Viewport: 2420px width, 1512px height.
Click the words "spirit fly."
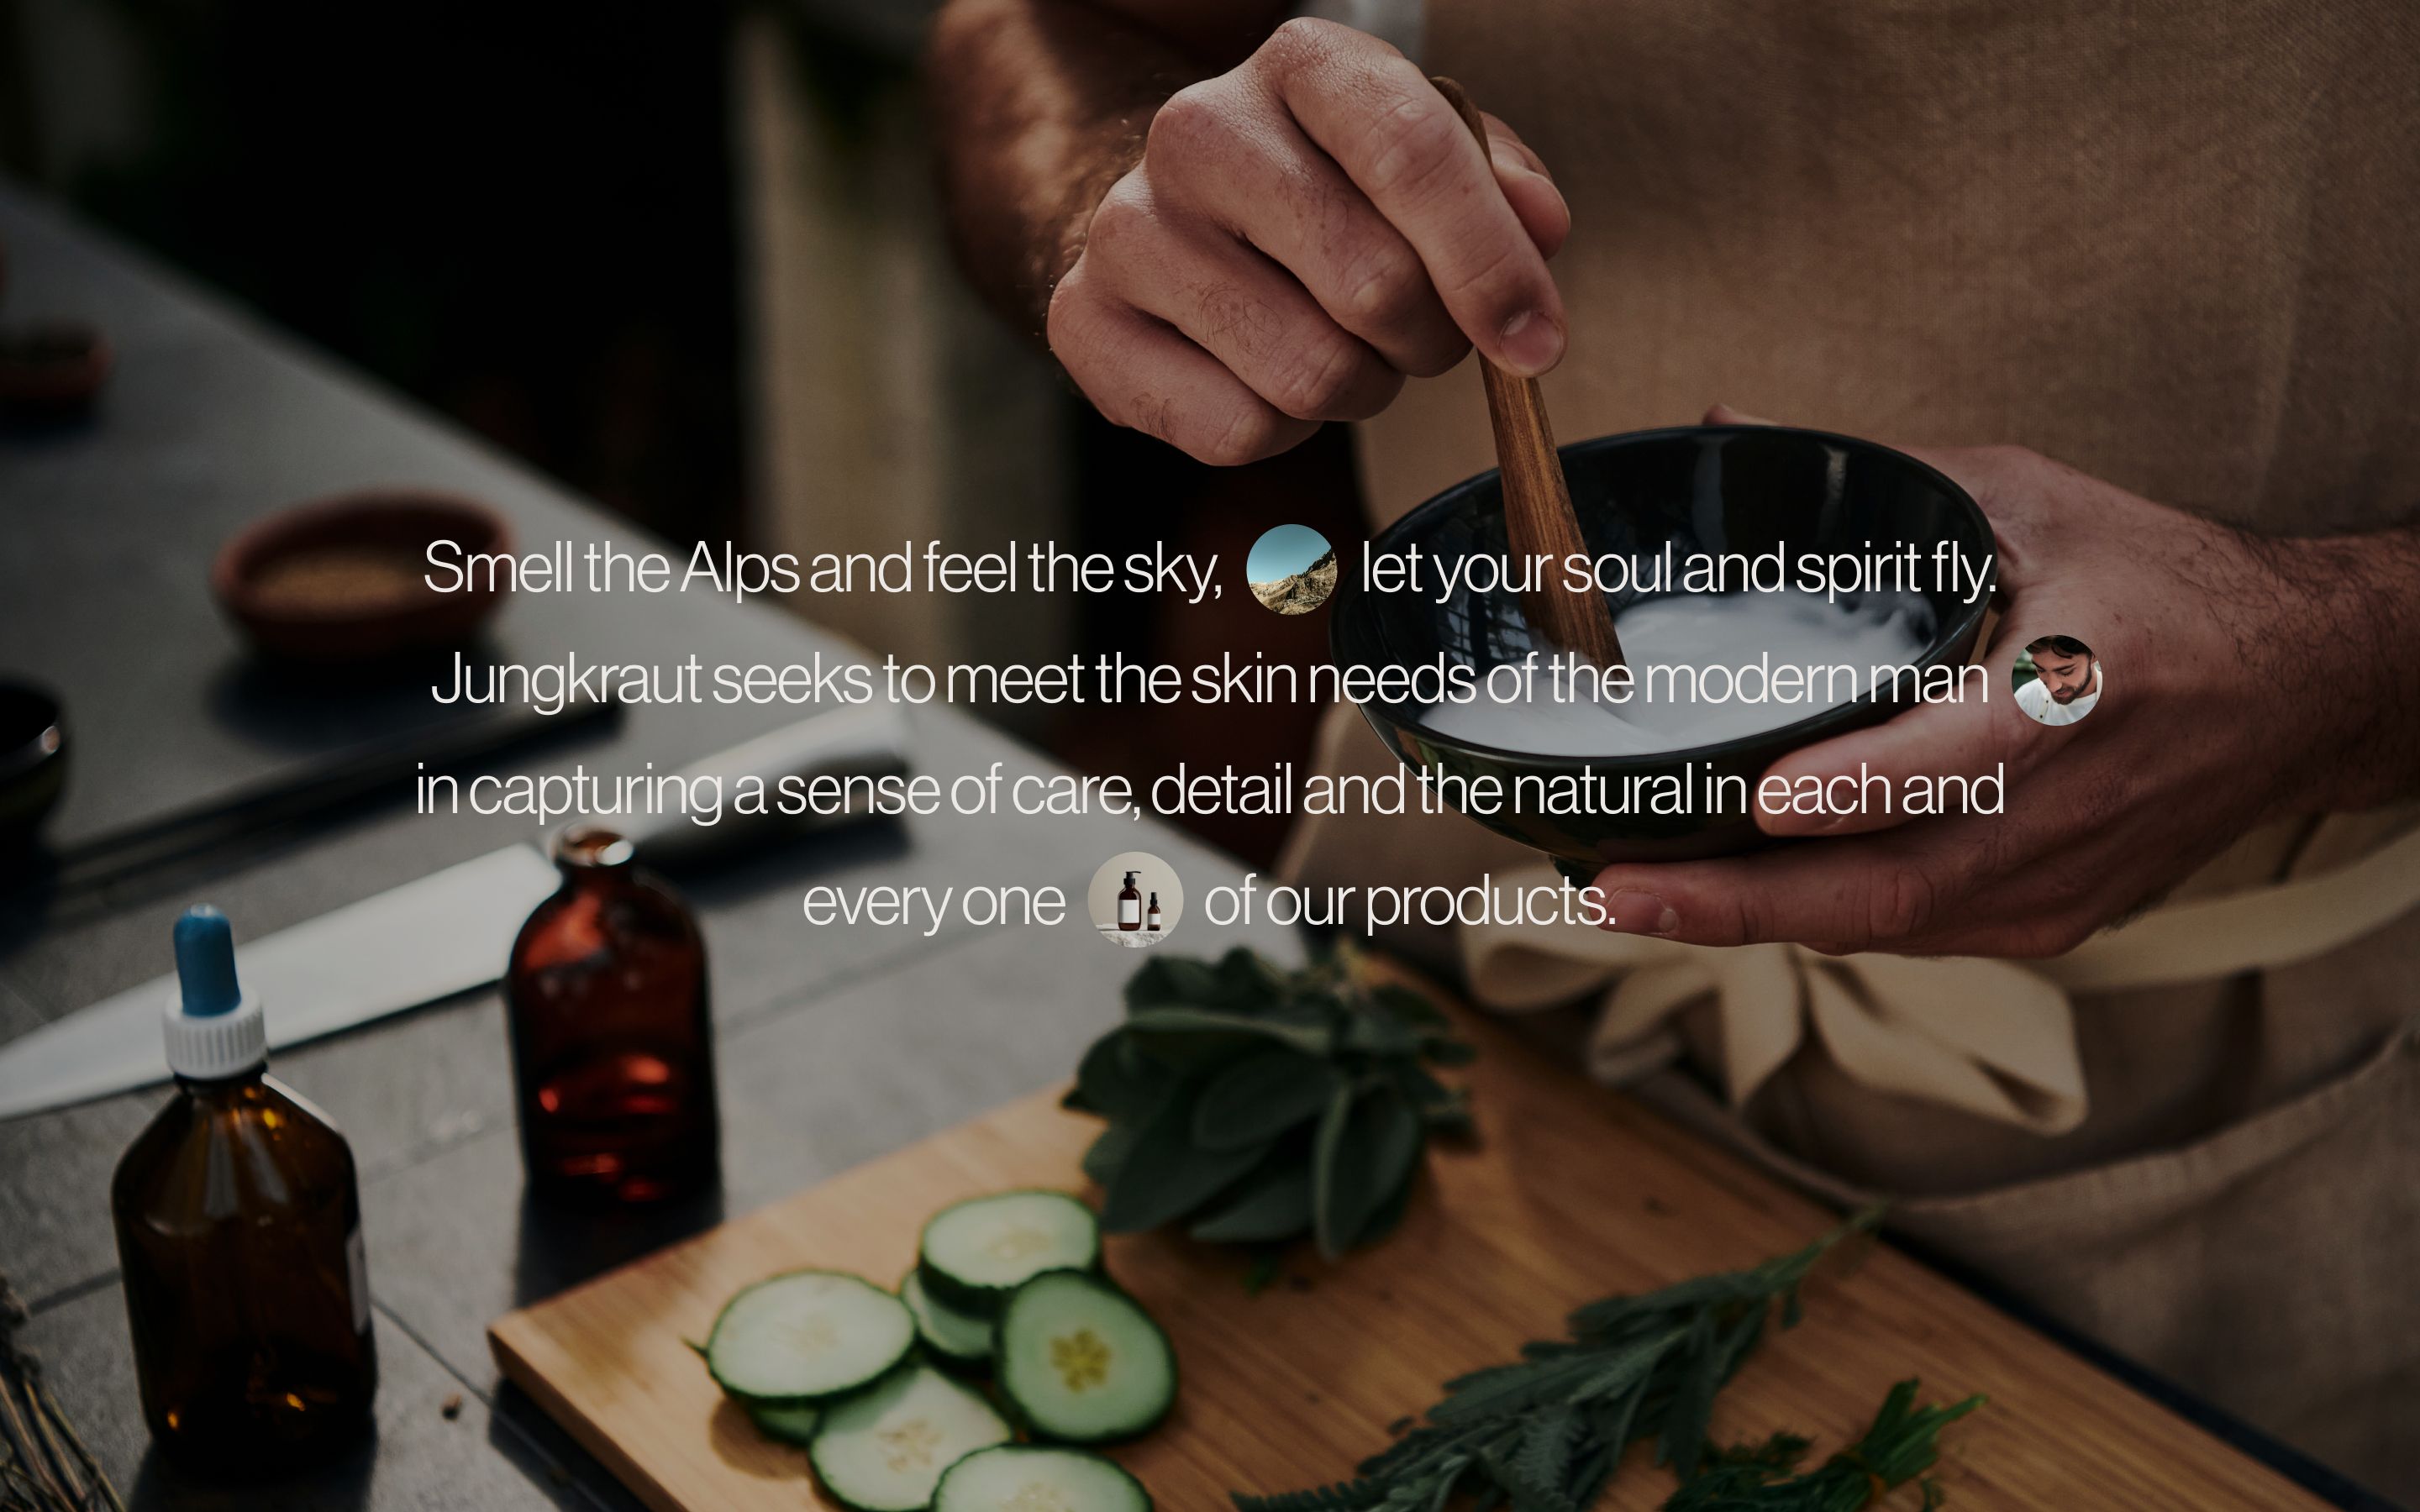(x=1896, y=568)
